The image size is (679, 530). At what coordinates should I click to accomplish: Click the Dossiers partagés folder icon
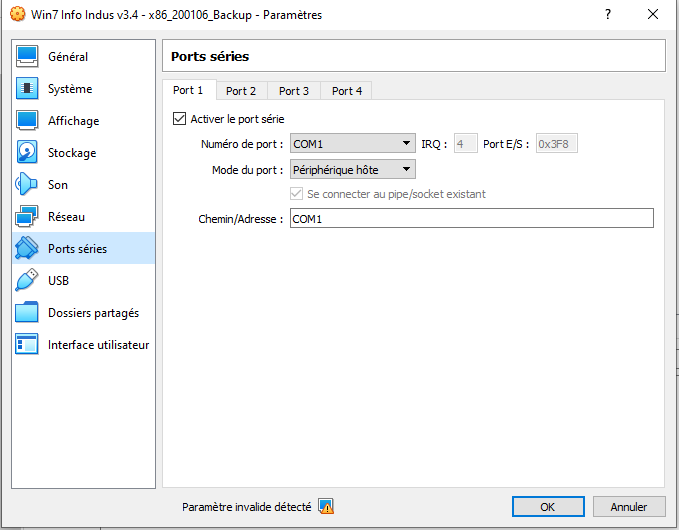(x=27, y=312)
